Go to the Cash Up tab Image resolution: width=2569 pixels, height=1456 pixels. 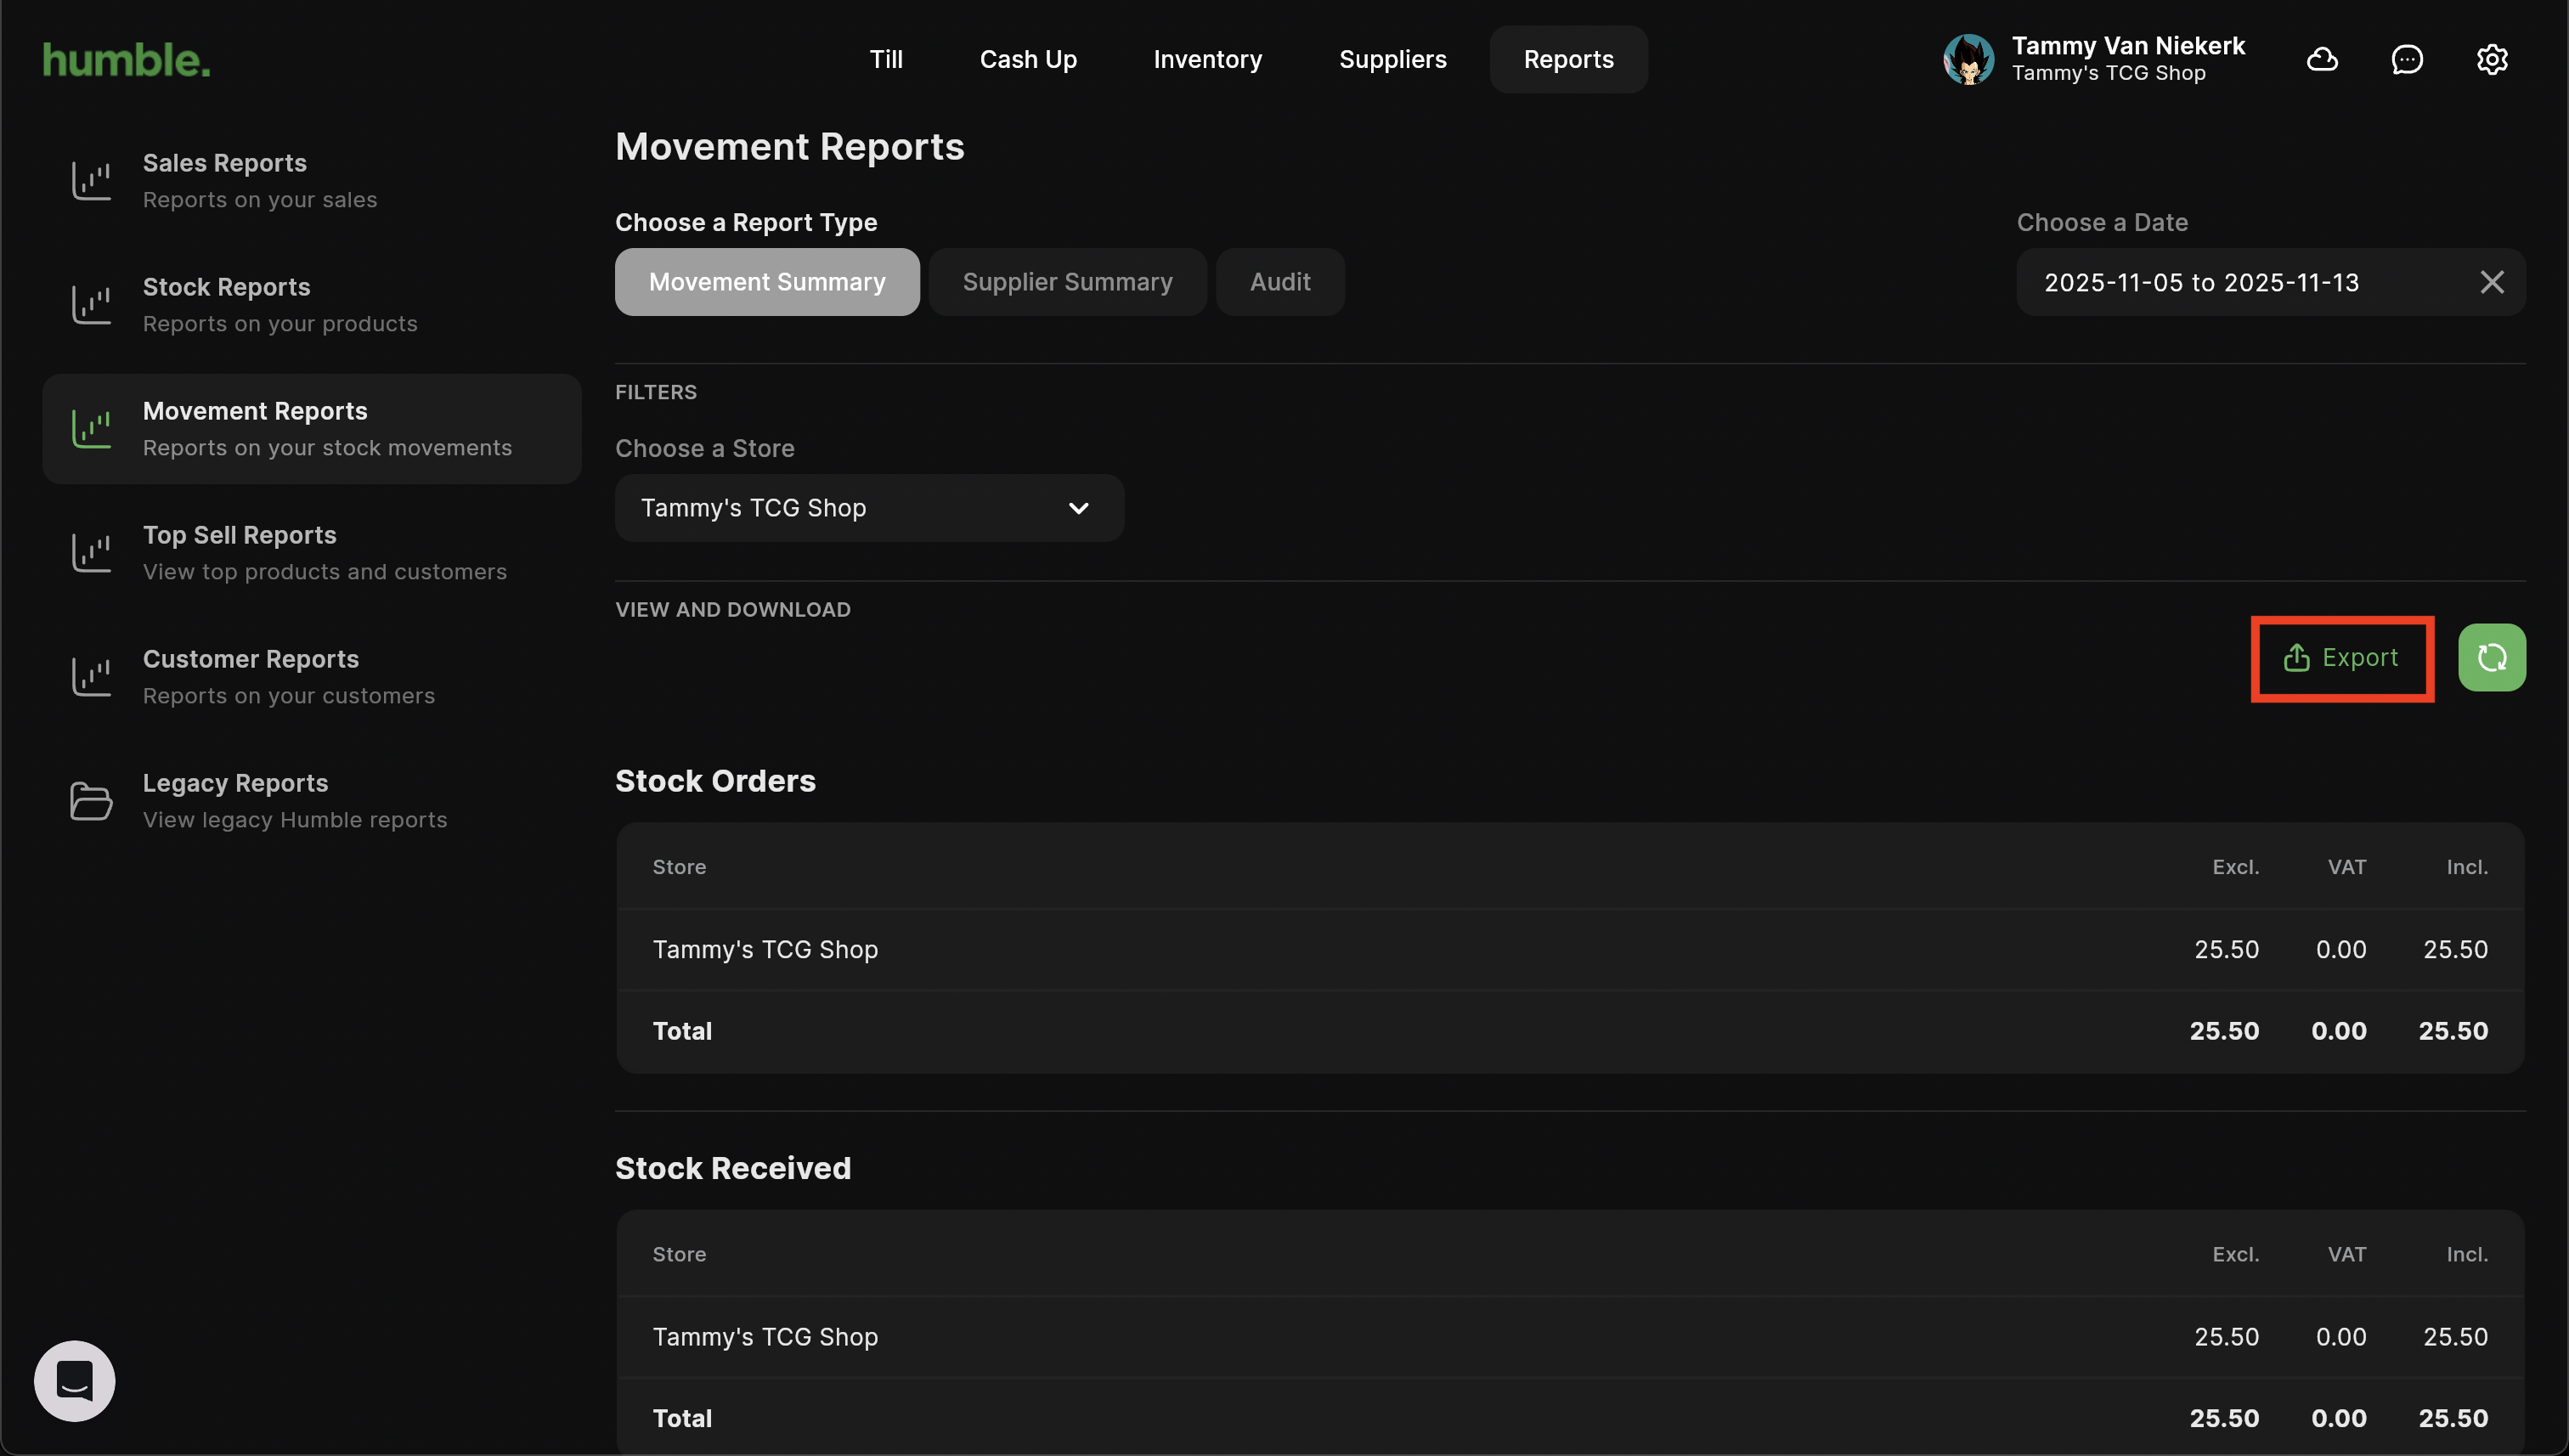(1027, 60)
